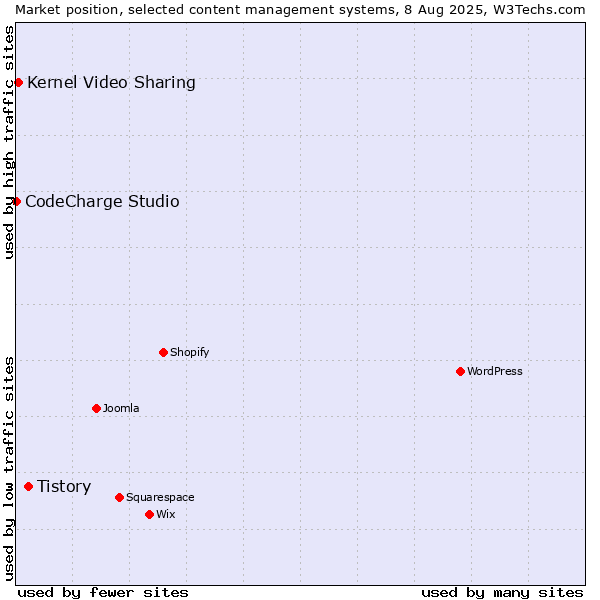
Task: Click the Squarespace red marker
Action: click(x=119, y=497)
